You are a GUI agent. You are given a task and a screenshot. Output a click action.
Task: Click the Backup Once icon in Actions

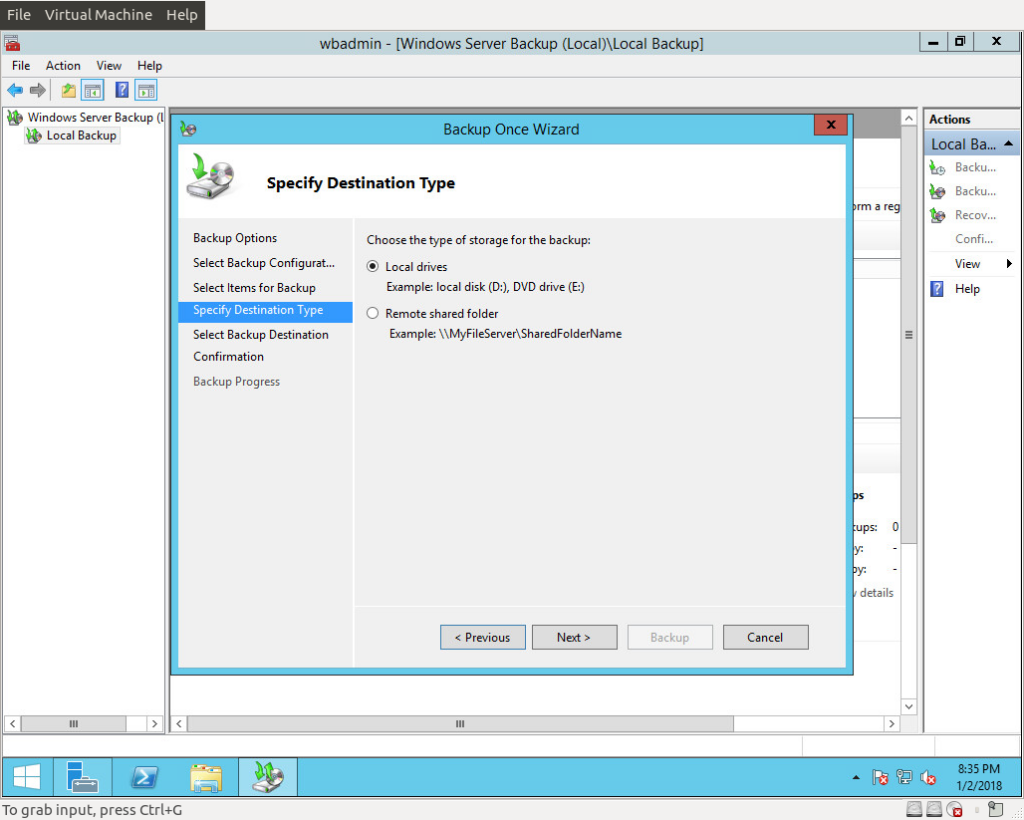click(x=937, y=191)
